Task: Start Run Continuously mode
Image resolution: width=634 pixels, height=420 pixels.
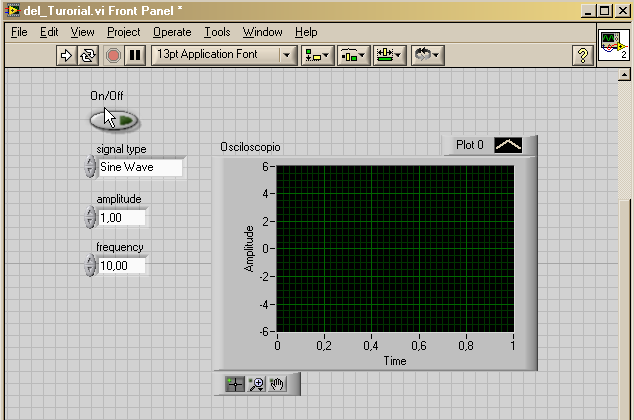Action: (88, 55)
